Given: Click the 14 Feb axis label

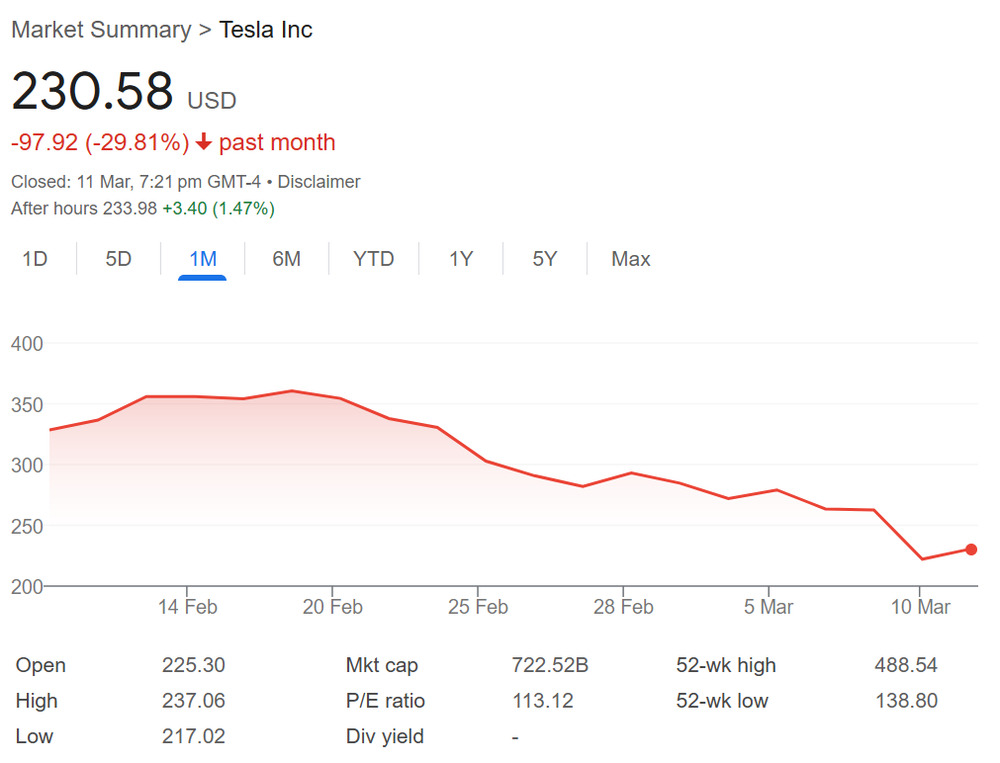Looking at the screenshot, I should (188, 607).
